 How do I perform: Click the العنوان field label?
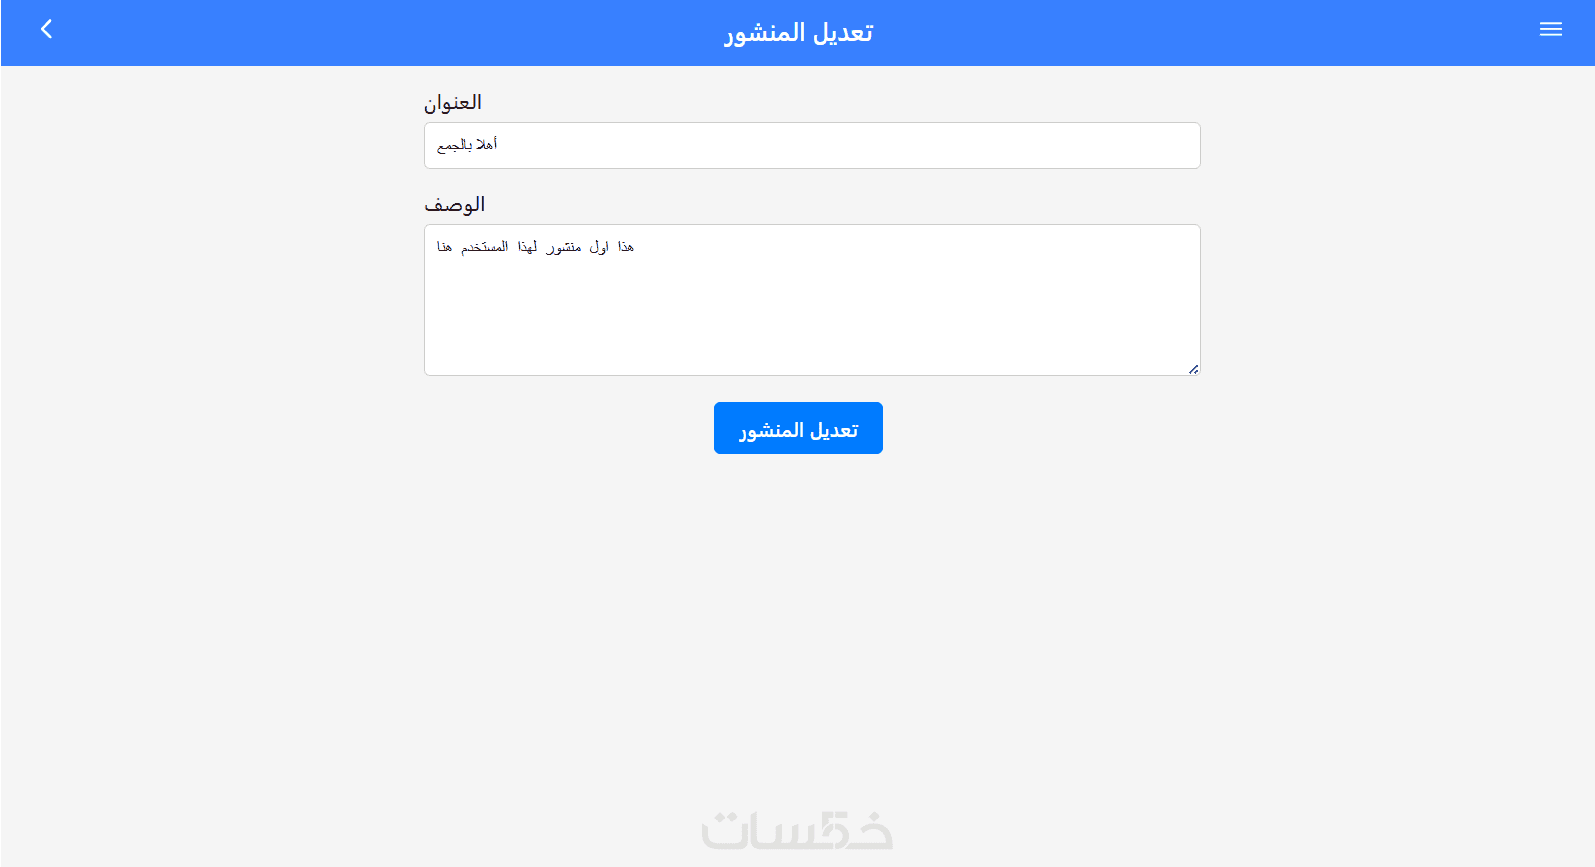click(453, 103)
